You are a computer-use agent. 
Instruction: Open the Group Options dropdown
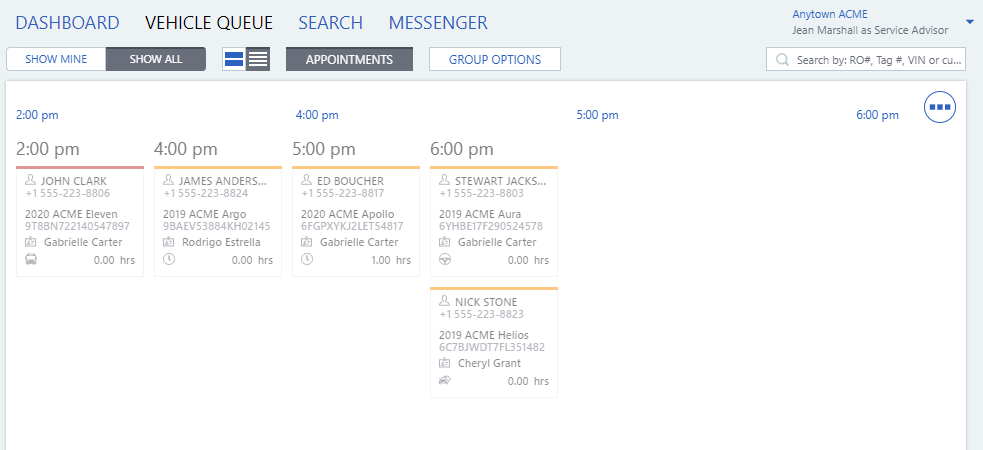(x=495, y=59)
